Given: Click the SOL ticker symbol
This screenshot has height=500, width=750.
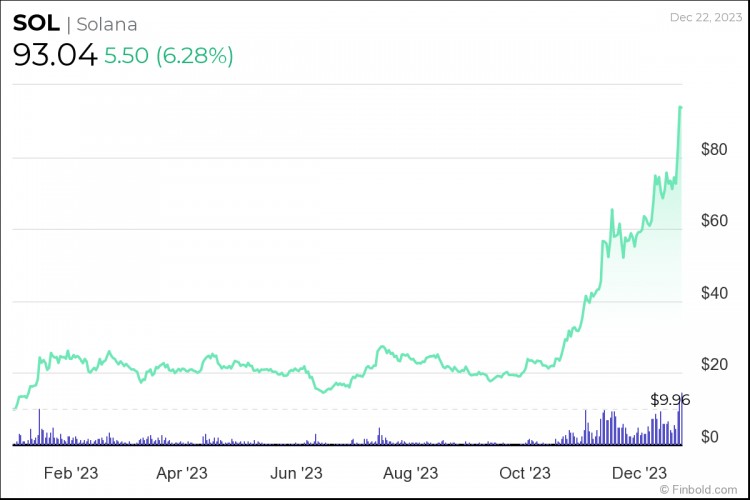Looking at the screenshot, I should 36,24.
